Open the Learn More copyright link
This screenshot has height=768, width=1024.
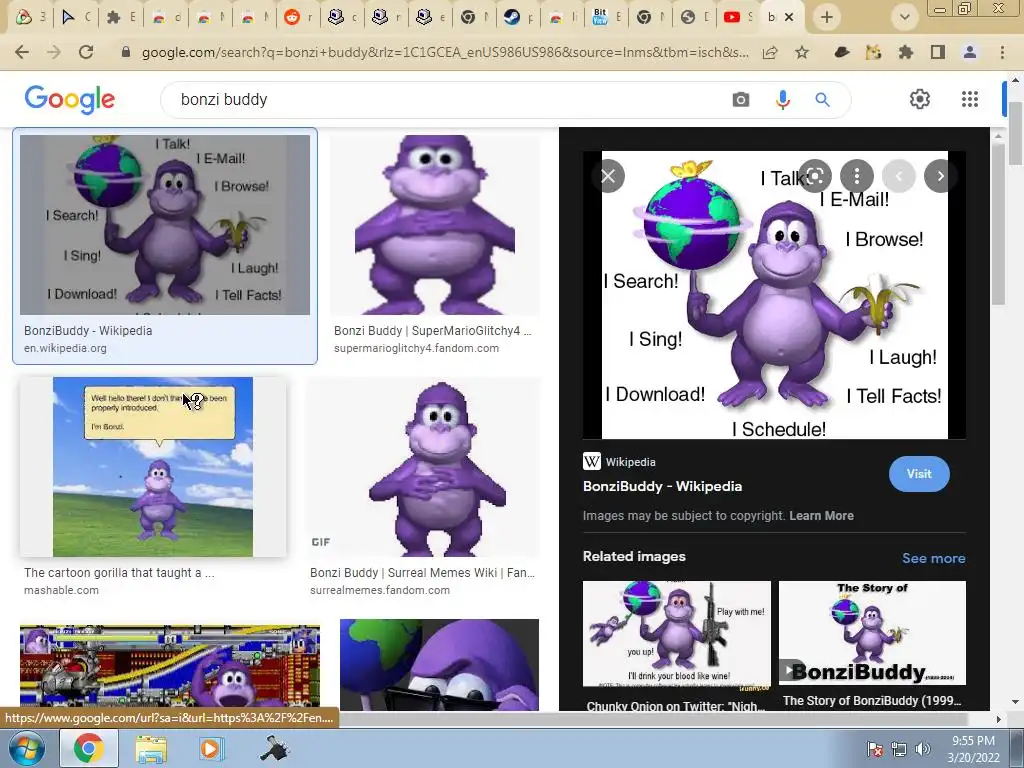point(821,516)
